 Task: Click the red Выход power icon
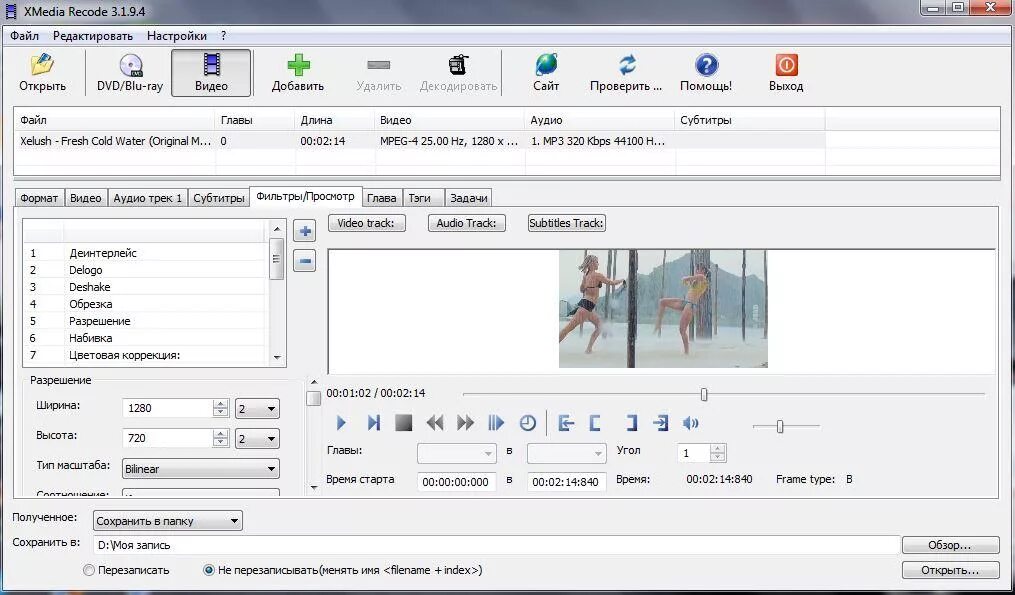pos(786,65)
